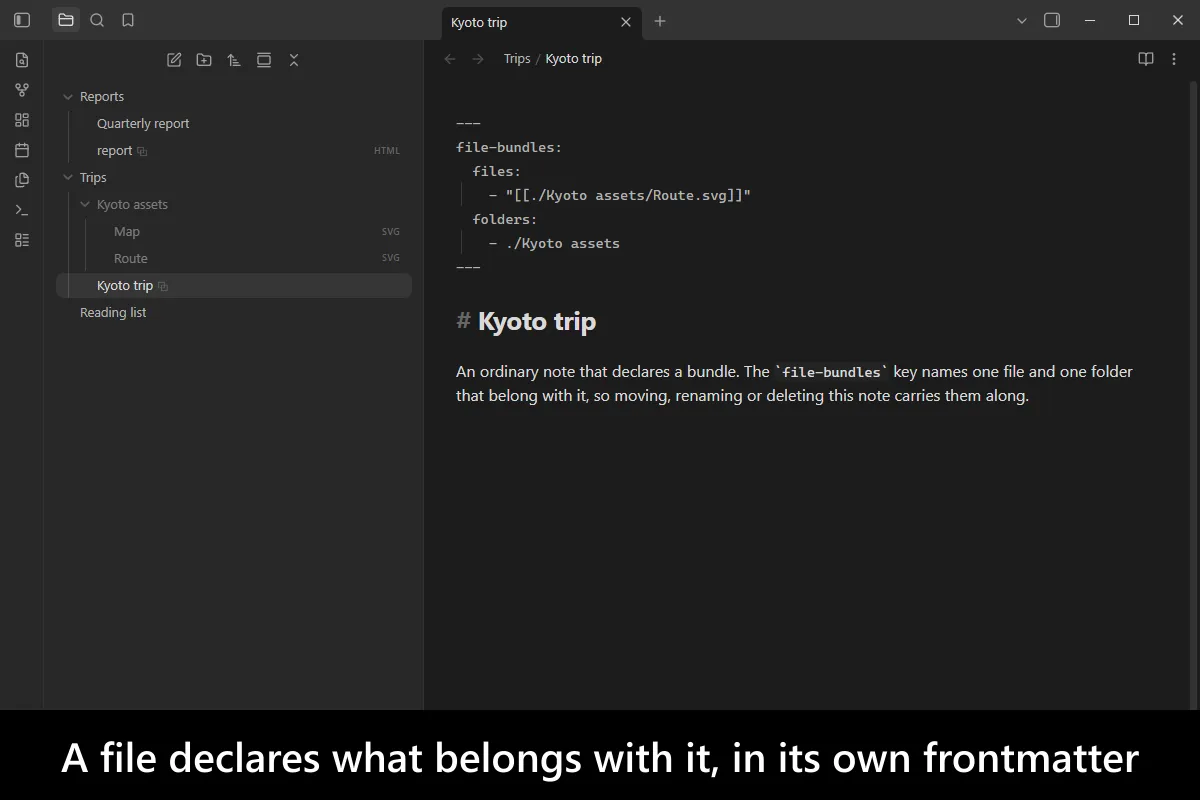Open the quick switcher ribbon icon

22,60
